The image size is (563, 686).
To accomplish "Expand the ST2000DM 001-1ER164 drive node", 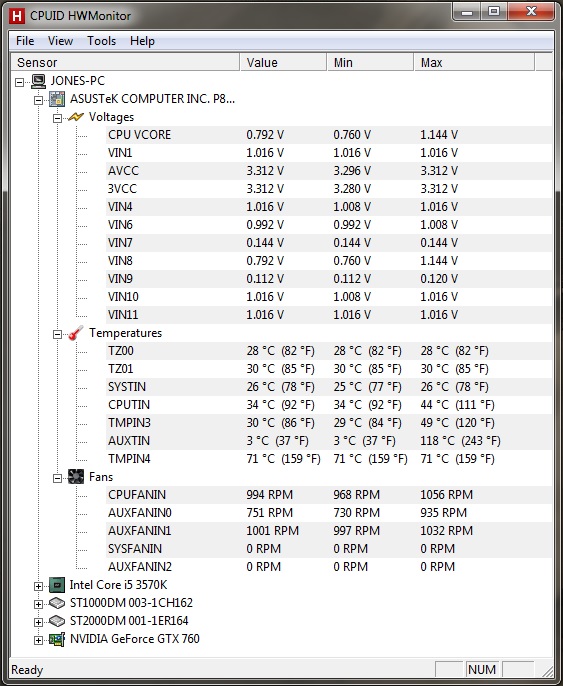I will tap(38, 622).
